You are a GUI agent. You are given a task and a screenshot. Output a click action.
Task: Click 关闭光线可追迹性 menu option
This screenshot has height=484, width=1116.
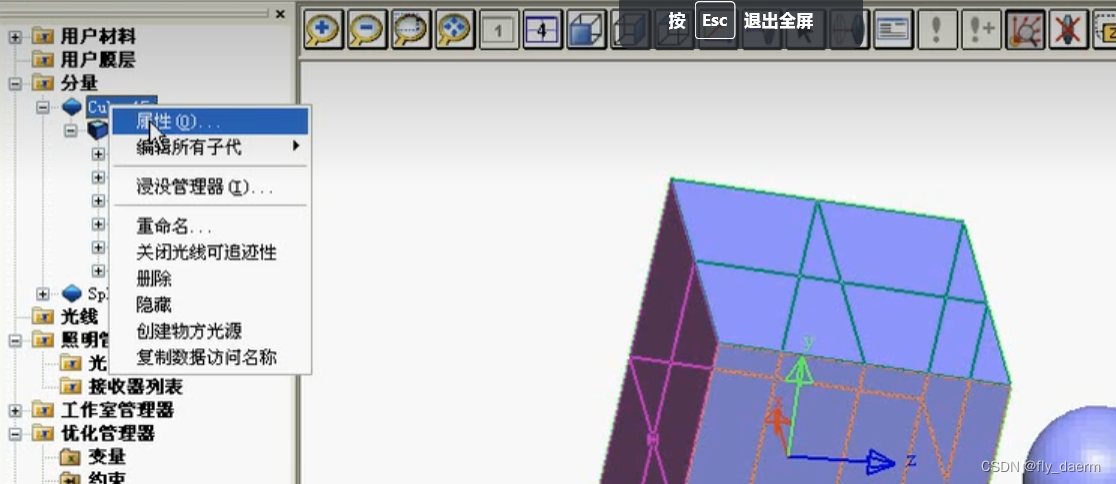click(210, 252)
